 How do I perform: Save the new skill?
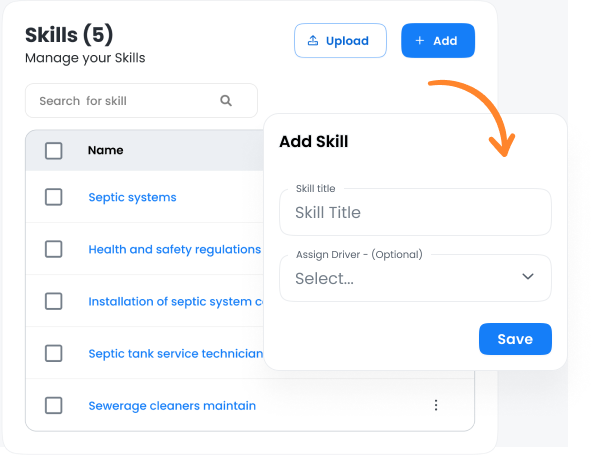(x=515, y=339)
